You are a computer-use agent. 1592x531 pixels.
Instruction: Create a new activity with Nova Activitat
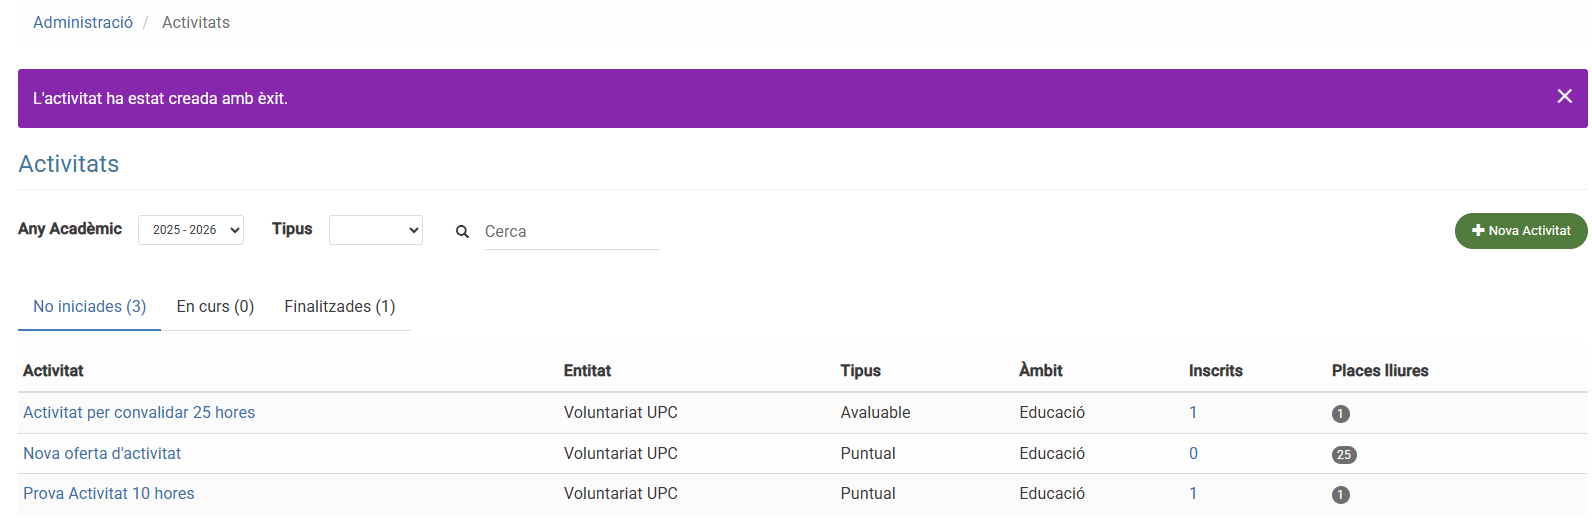pyautogui.click(x=1520, y=231)
